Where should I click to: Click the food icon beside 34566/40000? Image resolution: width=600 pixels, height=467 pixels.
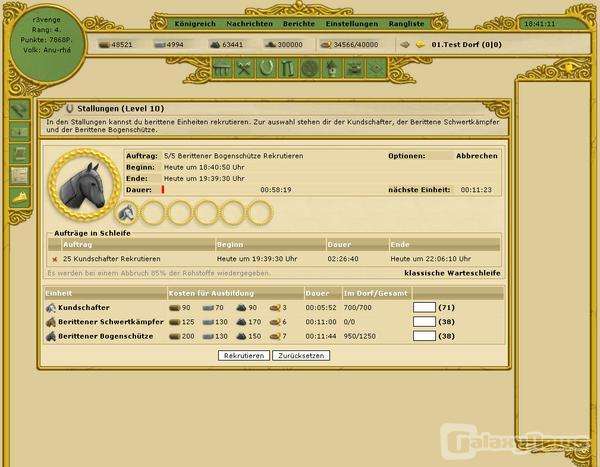[326, 45]
